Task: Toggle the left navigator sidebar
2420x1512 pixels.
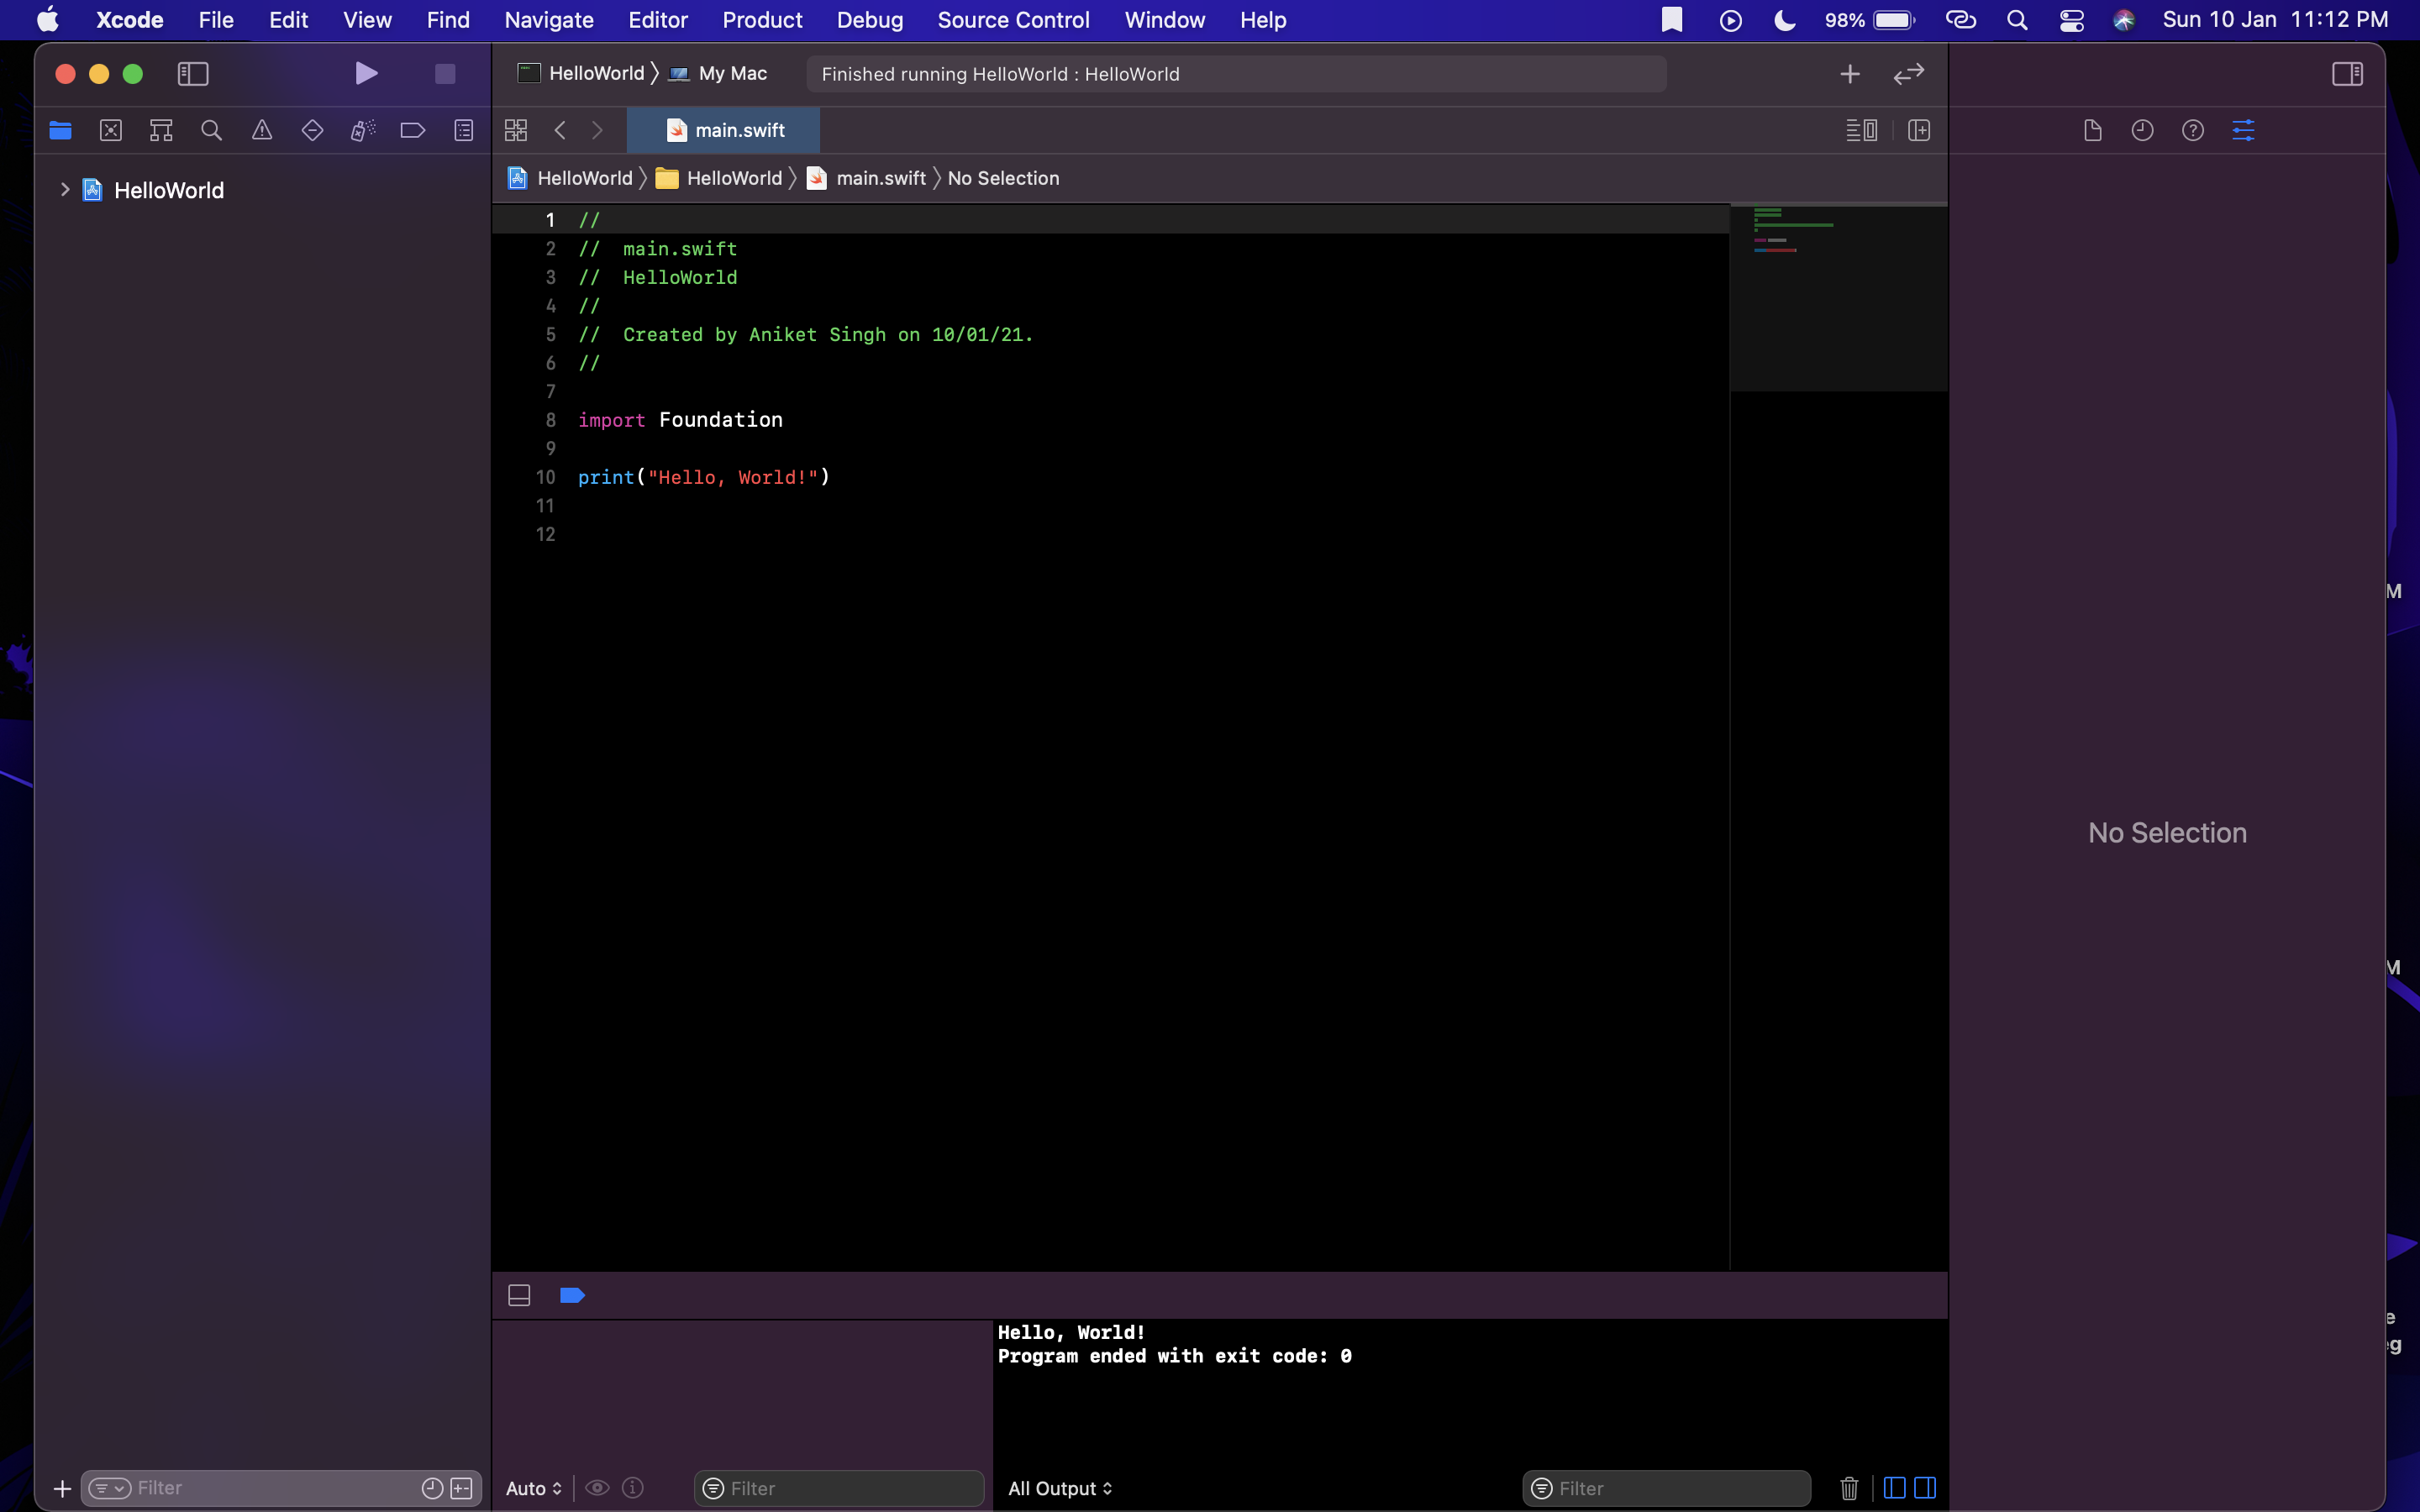Action: [x=192, y=74]
